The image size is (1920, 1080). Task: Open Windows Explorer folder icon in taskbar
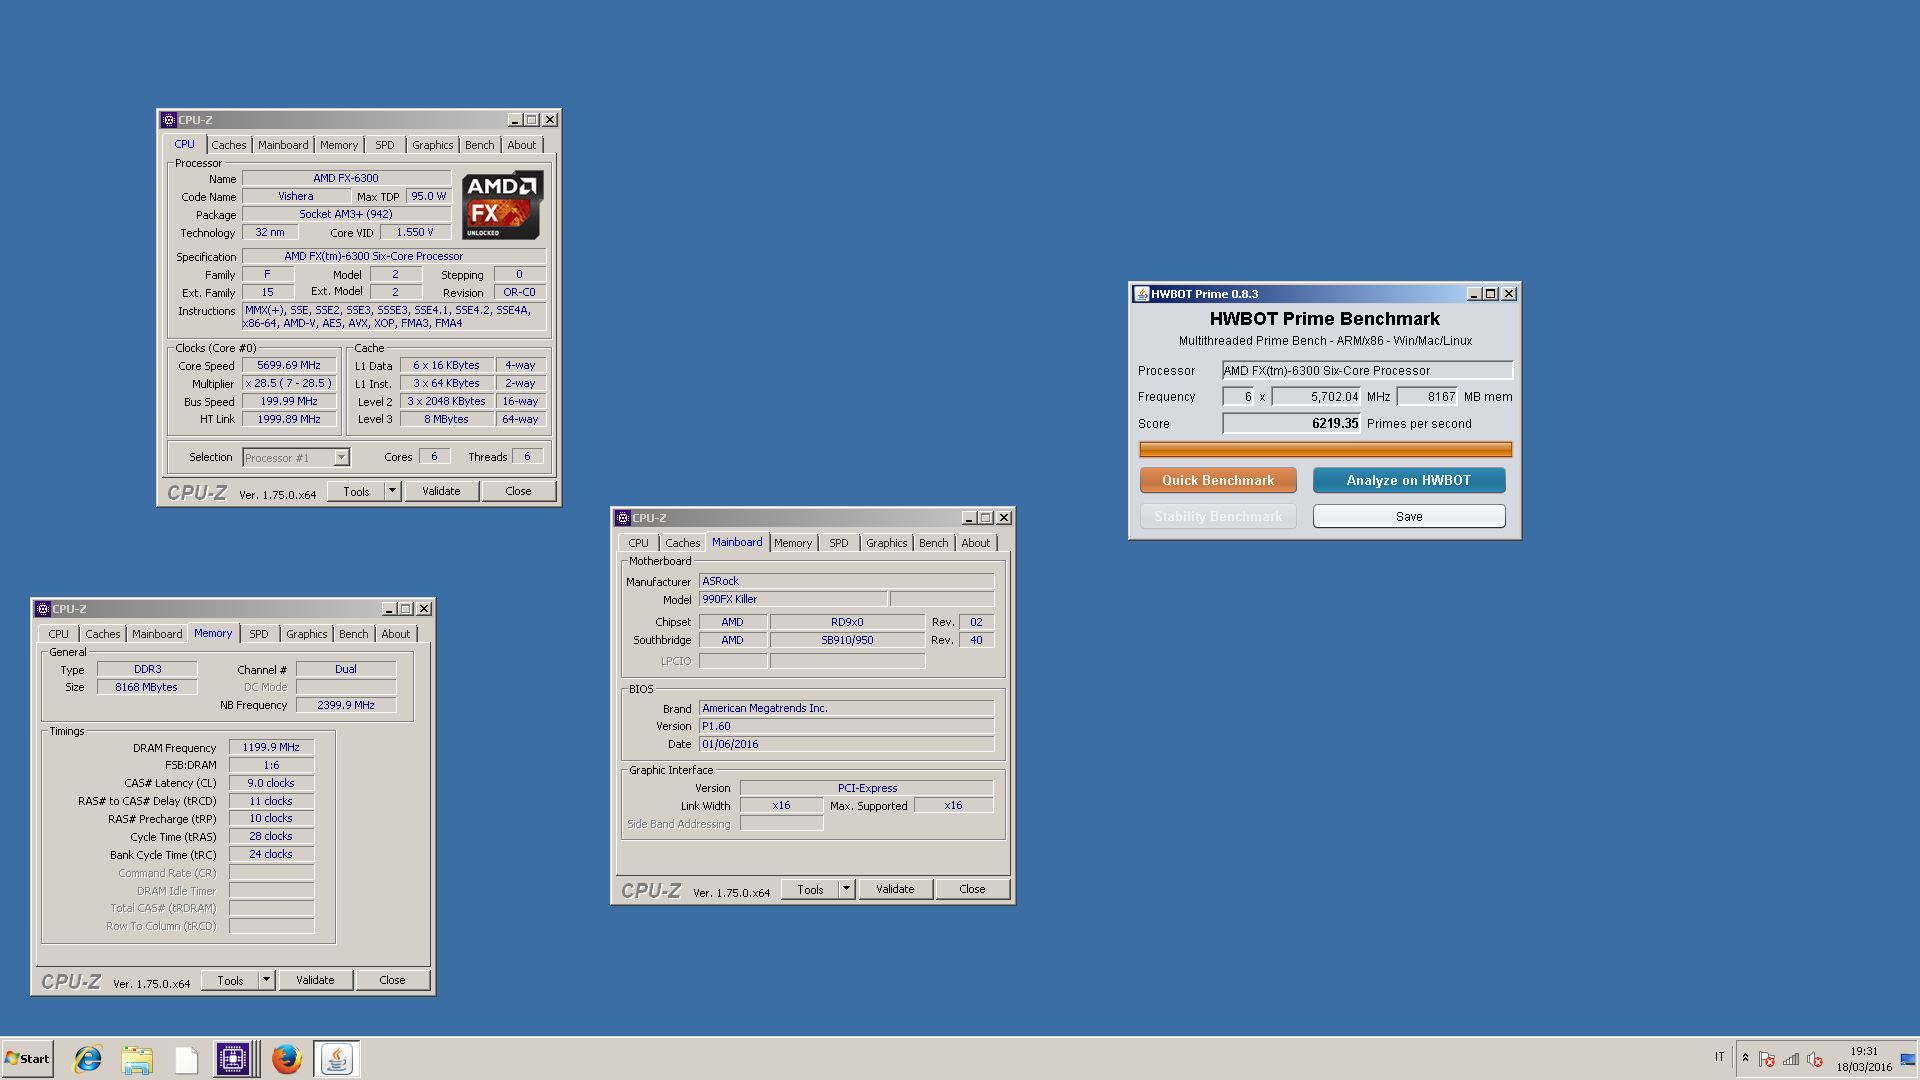click(x=137, y=1059)
